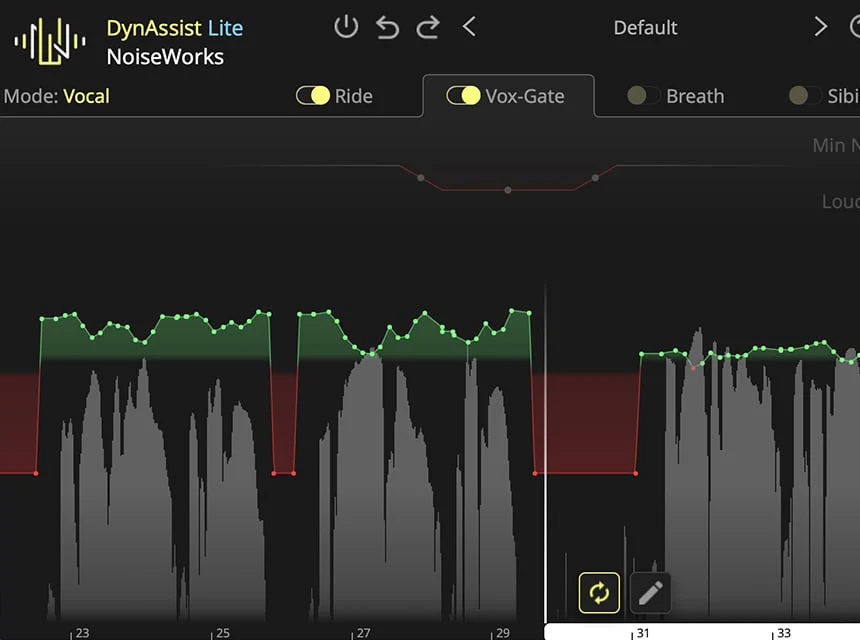Enable the Breath module toggle
The width and height of the screenshot is (860, 640).
click(642, 96)
